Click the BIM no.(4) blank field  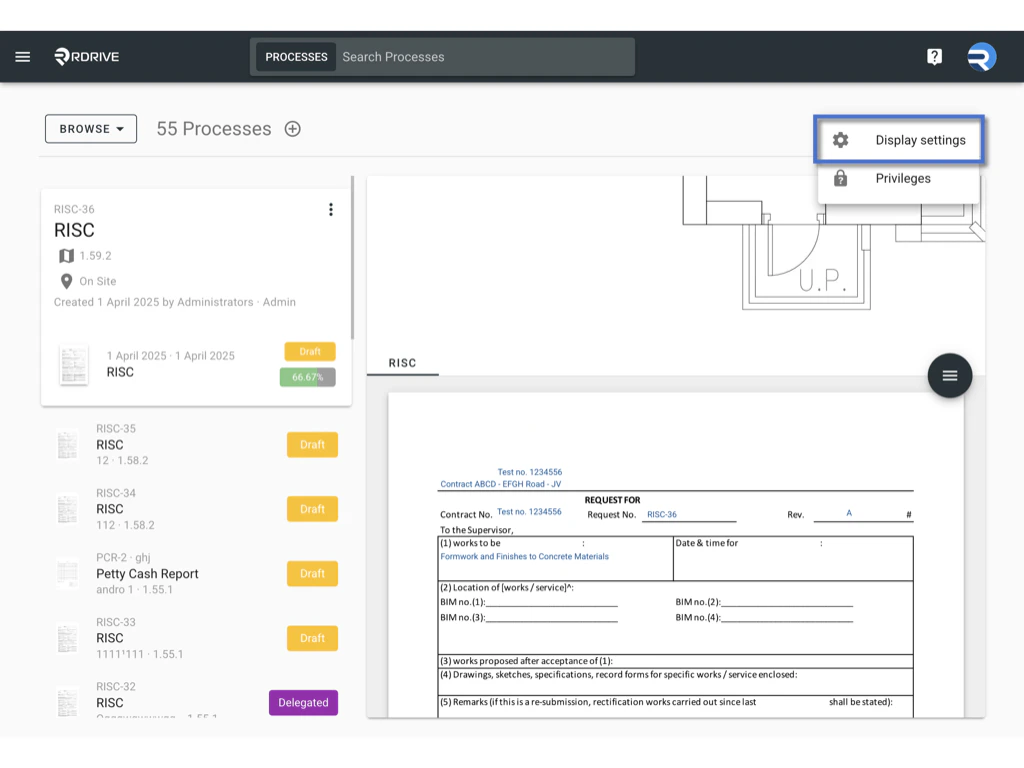(787, 618)
